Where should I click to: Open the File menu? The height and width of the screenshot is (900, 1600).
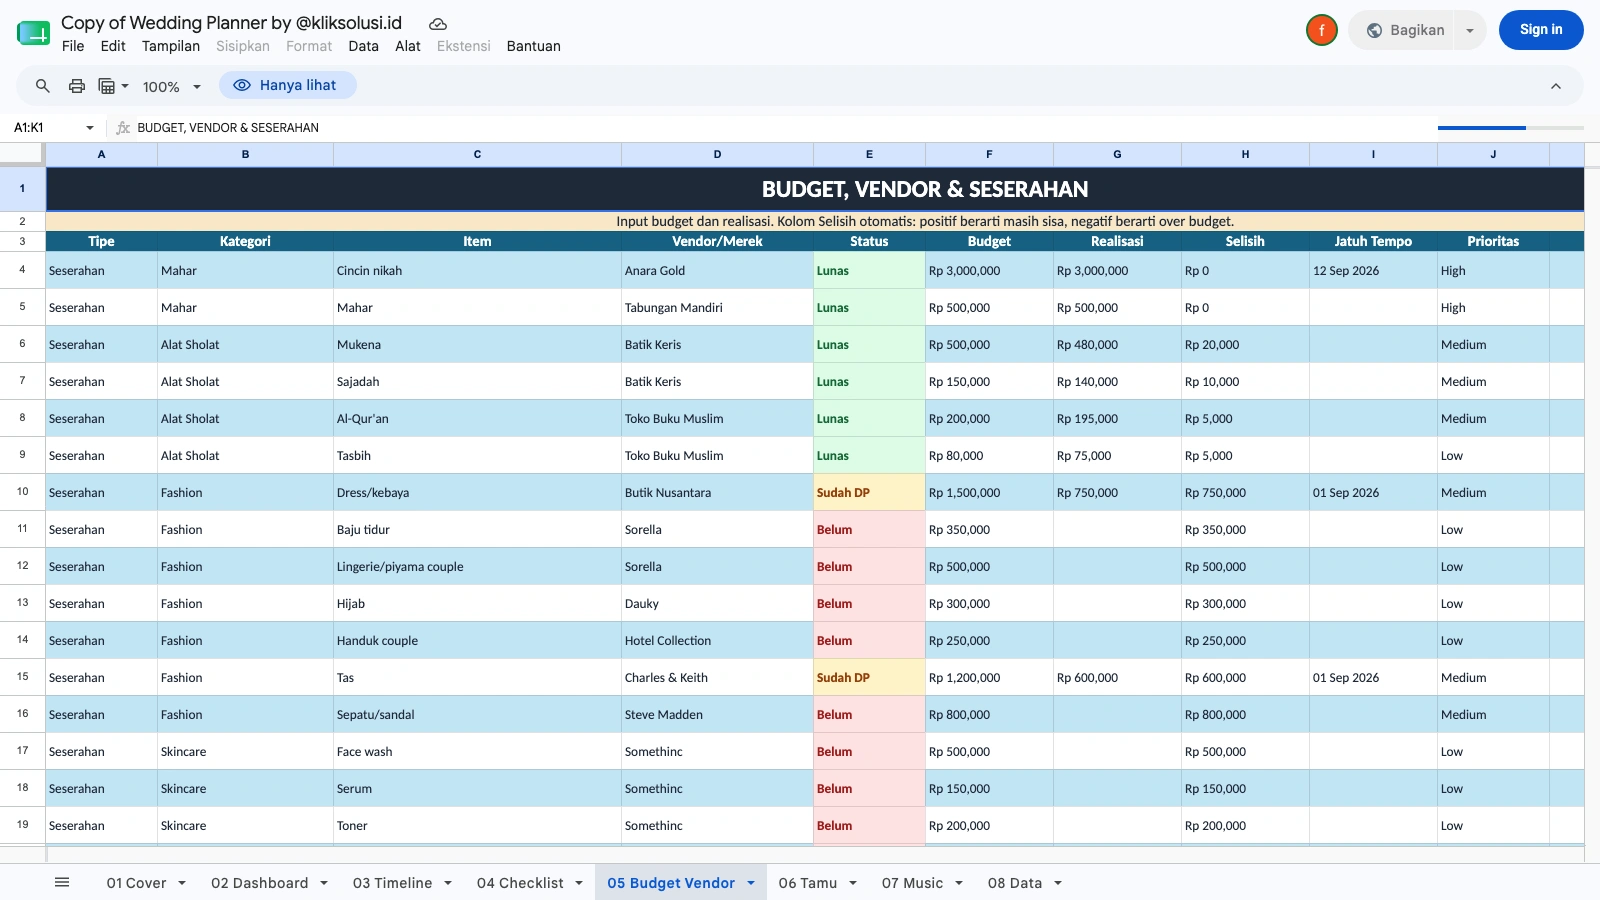(x=73, y=46)
